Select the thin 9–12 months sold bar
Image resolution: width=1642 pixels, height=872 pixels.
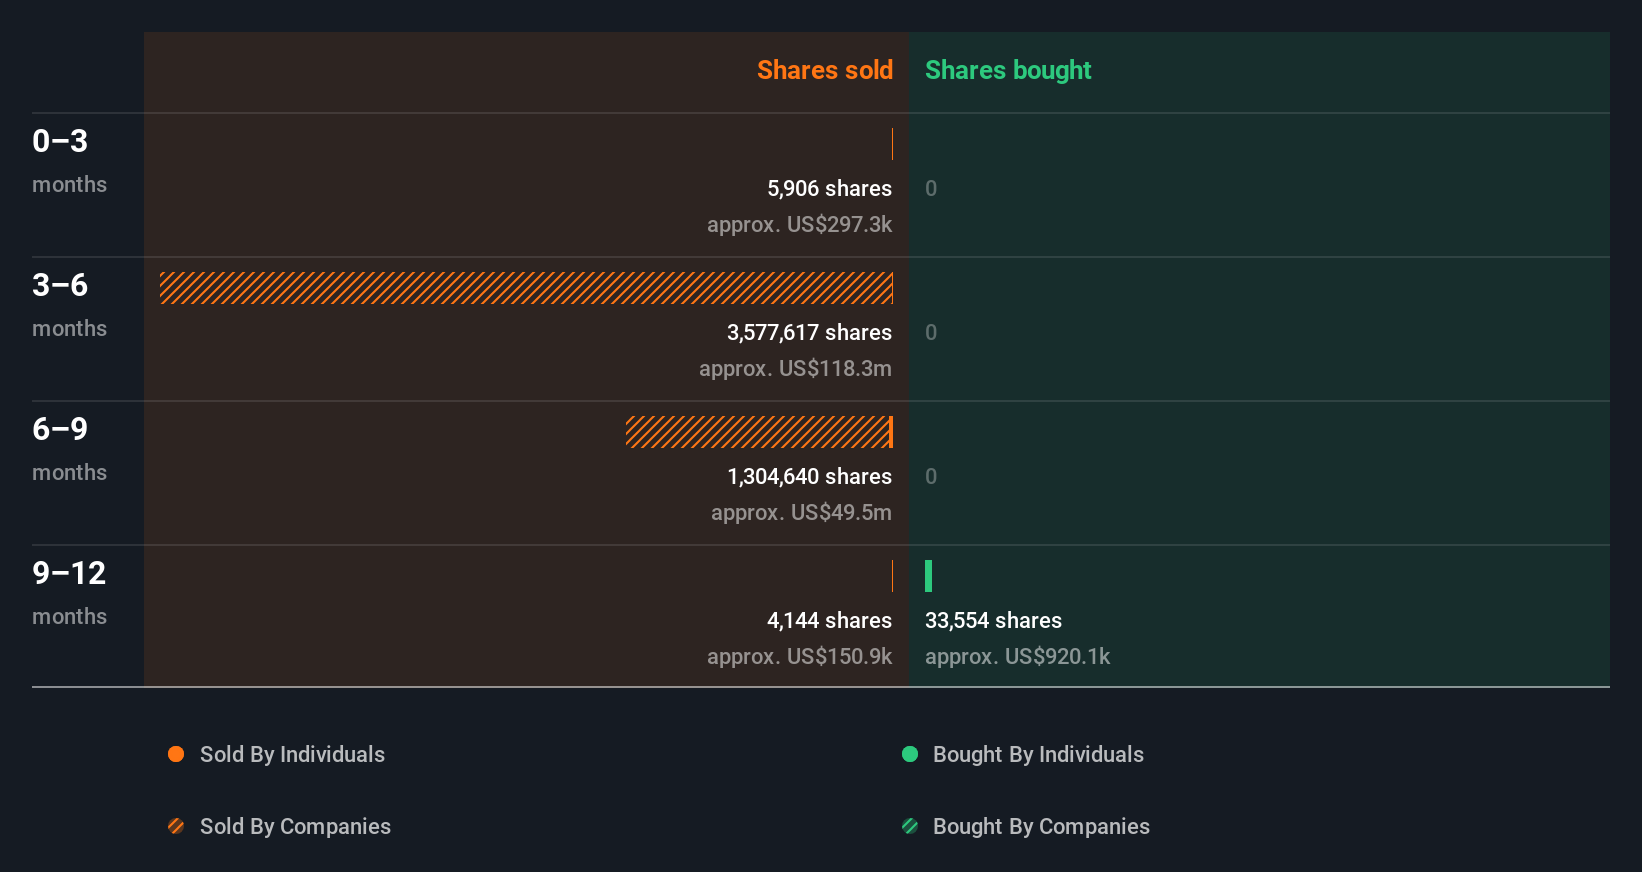[x=892, y=576]
